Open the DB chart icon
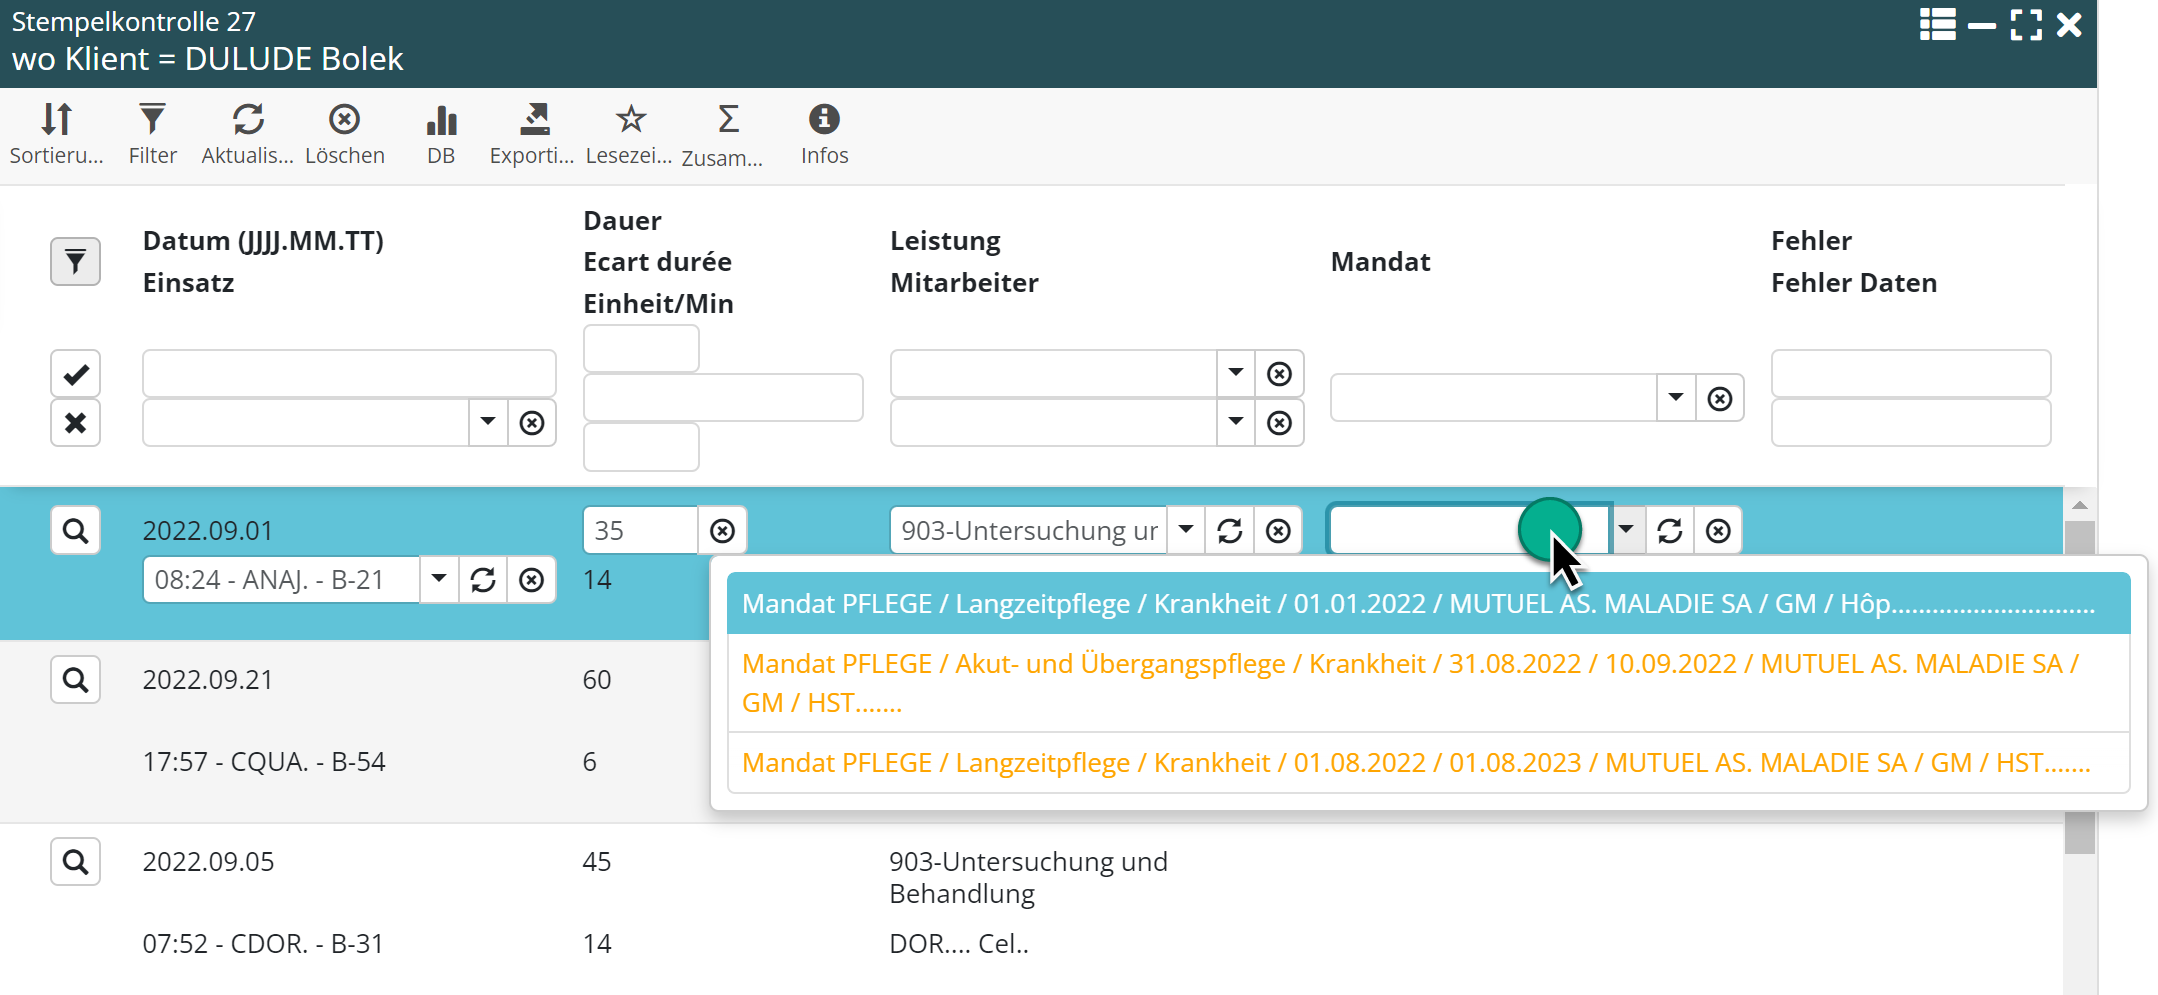 pyautogui.click(x=440, y=120)
